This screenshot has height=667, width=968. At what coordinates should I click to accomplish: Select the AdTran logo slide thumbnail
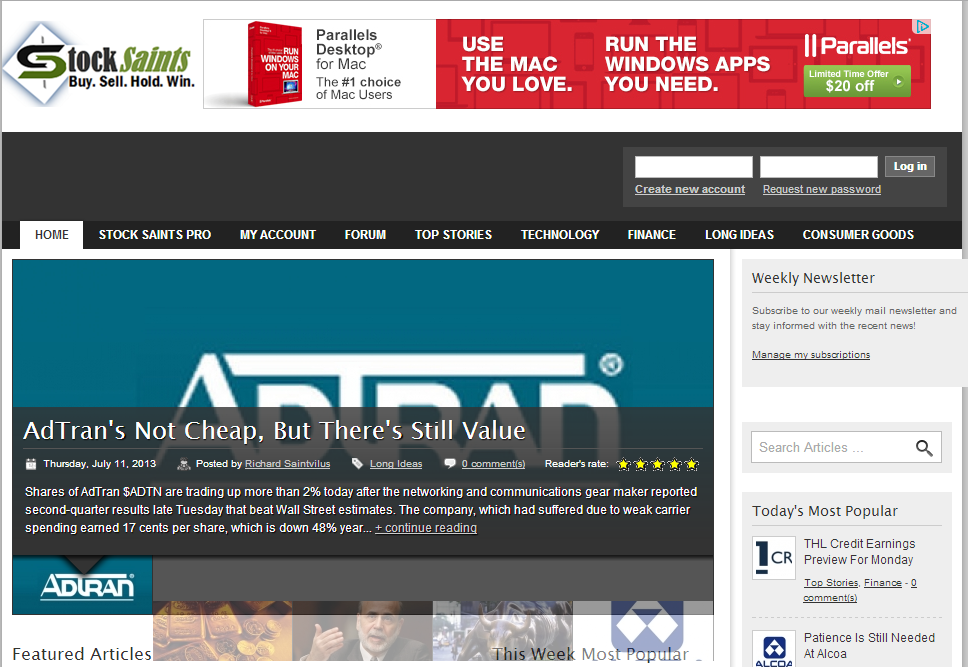[x=83, y=585]
